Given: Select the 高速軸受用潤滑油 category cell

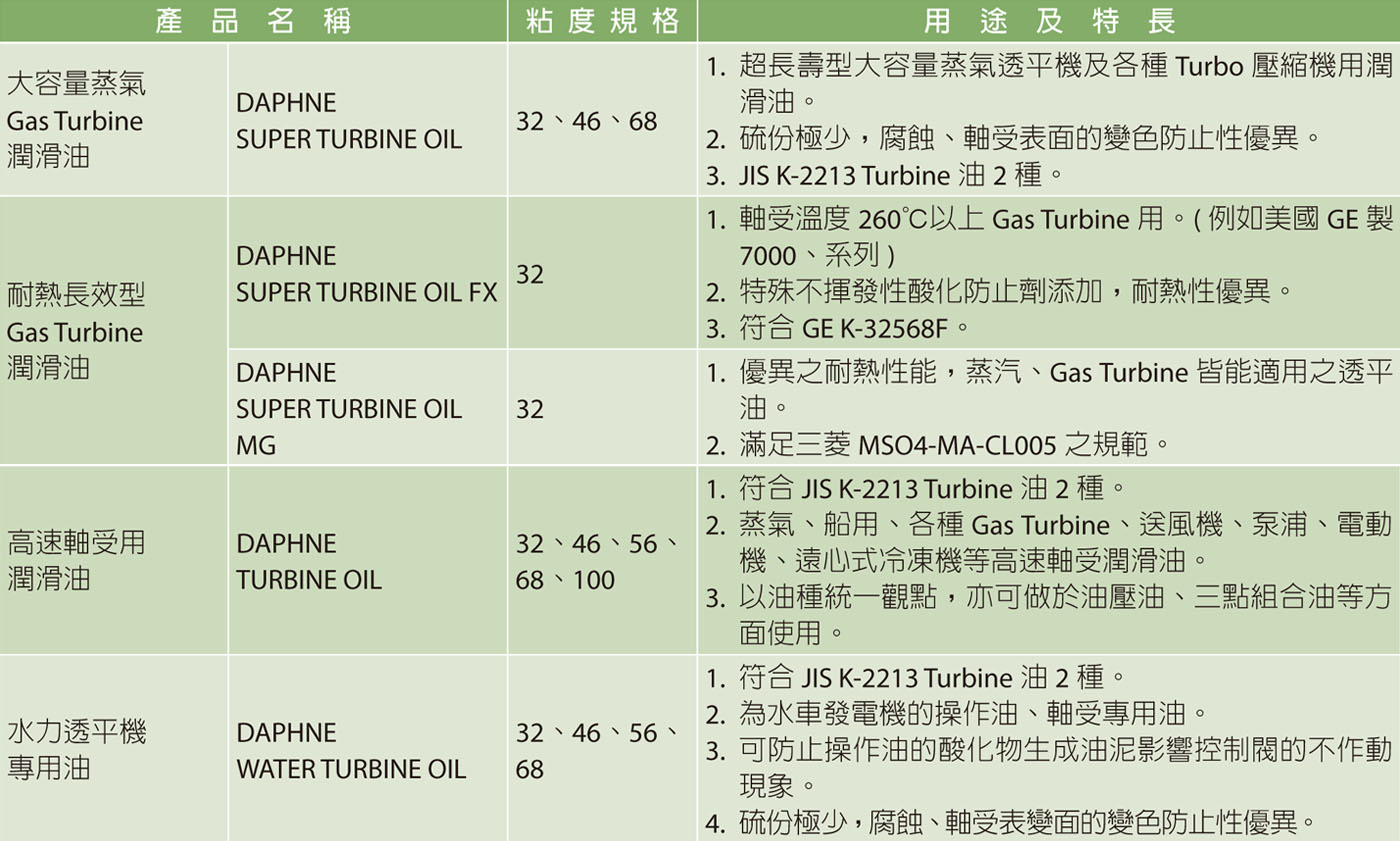Looking at the screenshot, I should pos(76,561).
